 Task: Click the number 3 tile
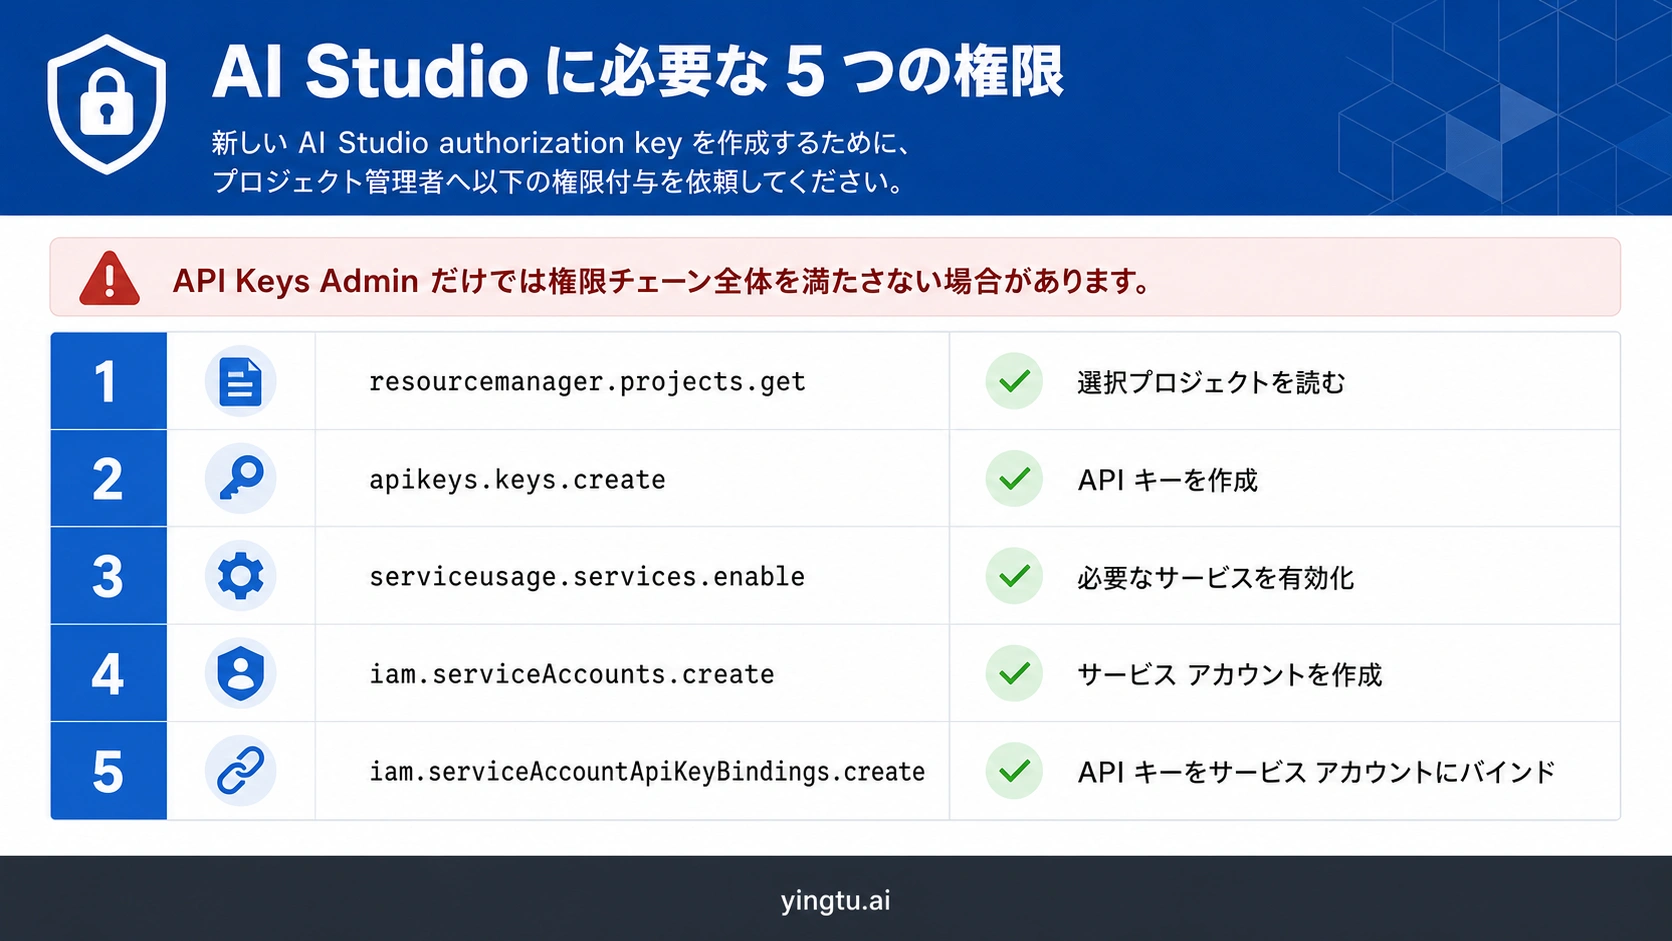108,576
